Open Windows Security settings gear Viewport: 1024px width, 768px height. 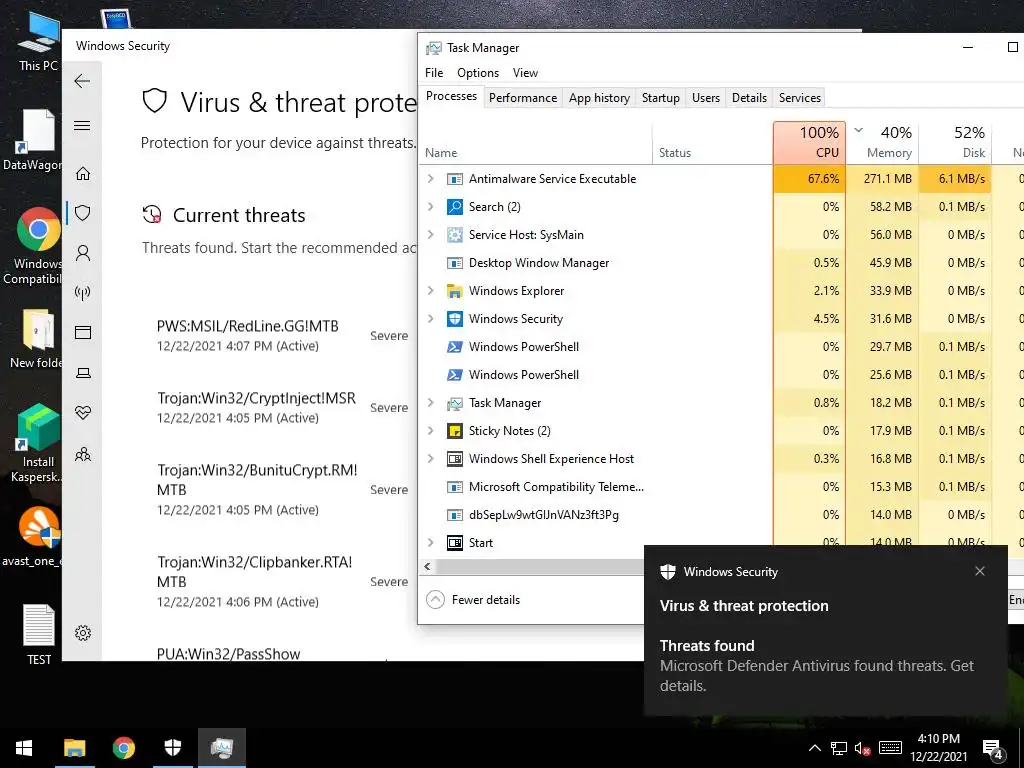[82, 632]
